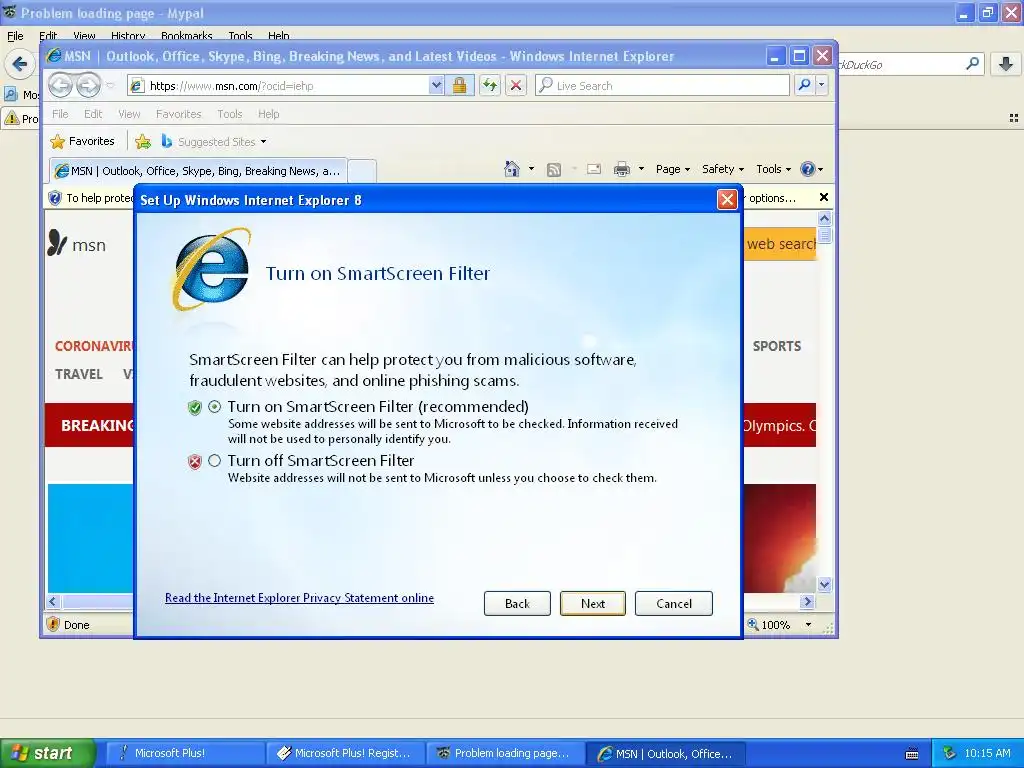This screenshot has width=1024, height=768.
Task: Click IE horizontal scrollbar left arrow
Action: tap(53, 601)
